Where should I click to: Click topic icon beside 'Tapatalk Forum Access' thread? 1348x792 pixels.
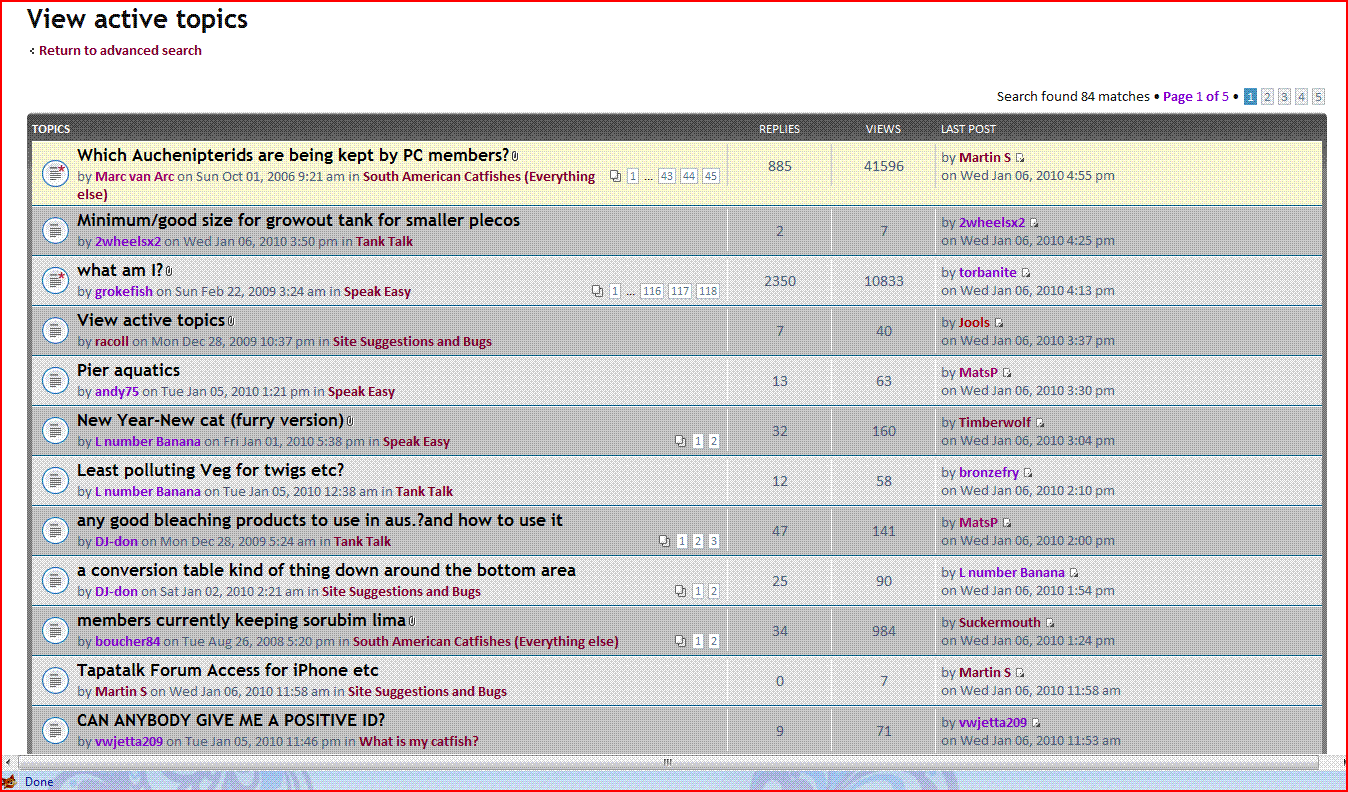point(55,681)
